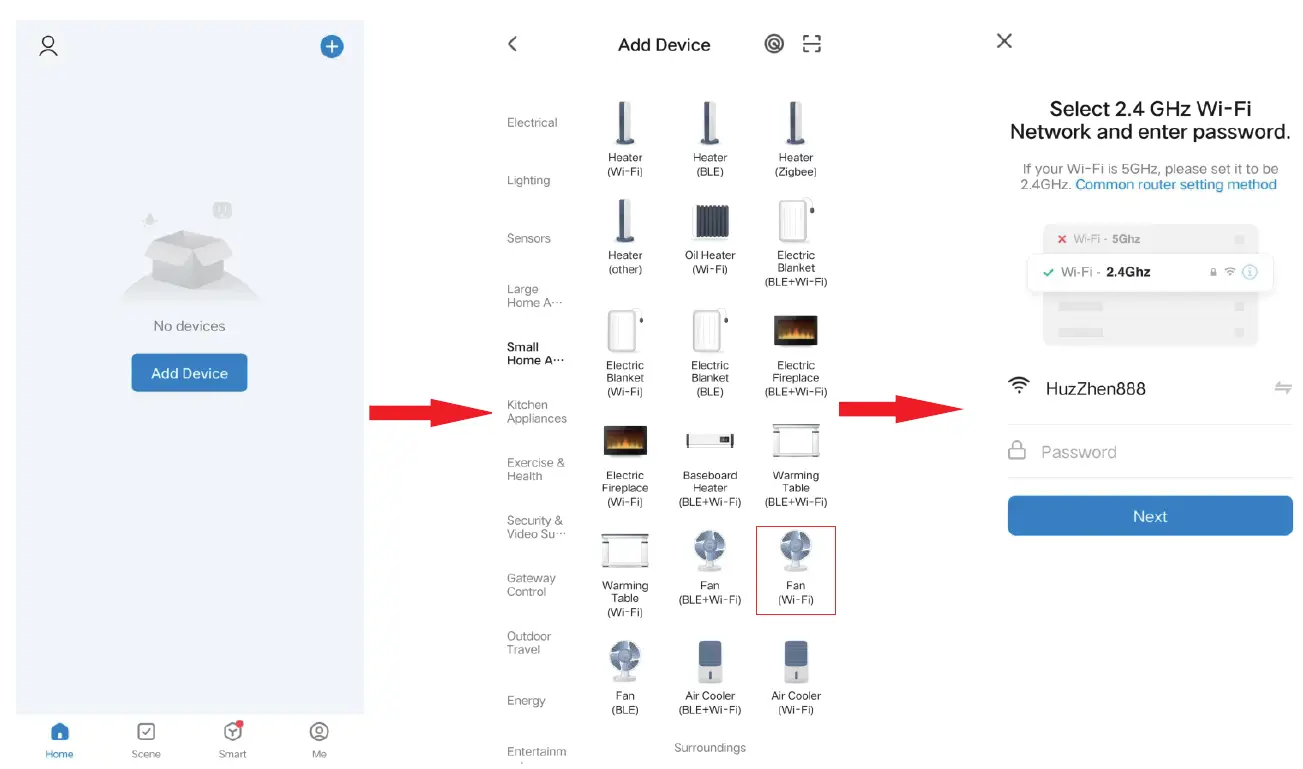
Task: Select the Oil Heater (Wi-Fi) device
Action: 710,238
